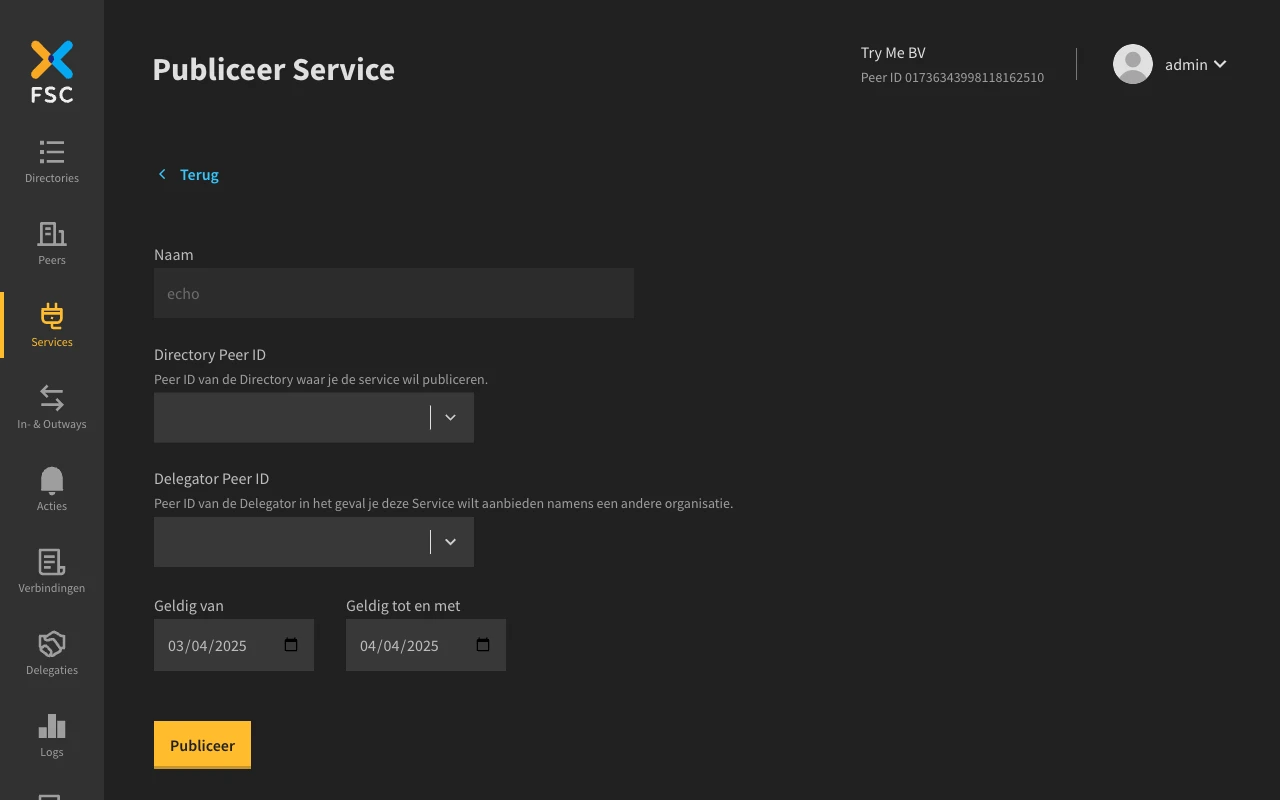Click the Delegator Peer ID combo box field
The image size is (1280, 800).
314,541
